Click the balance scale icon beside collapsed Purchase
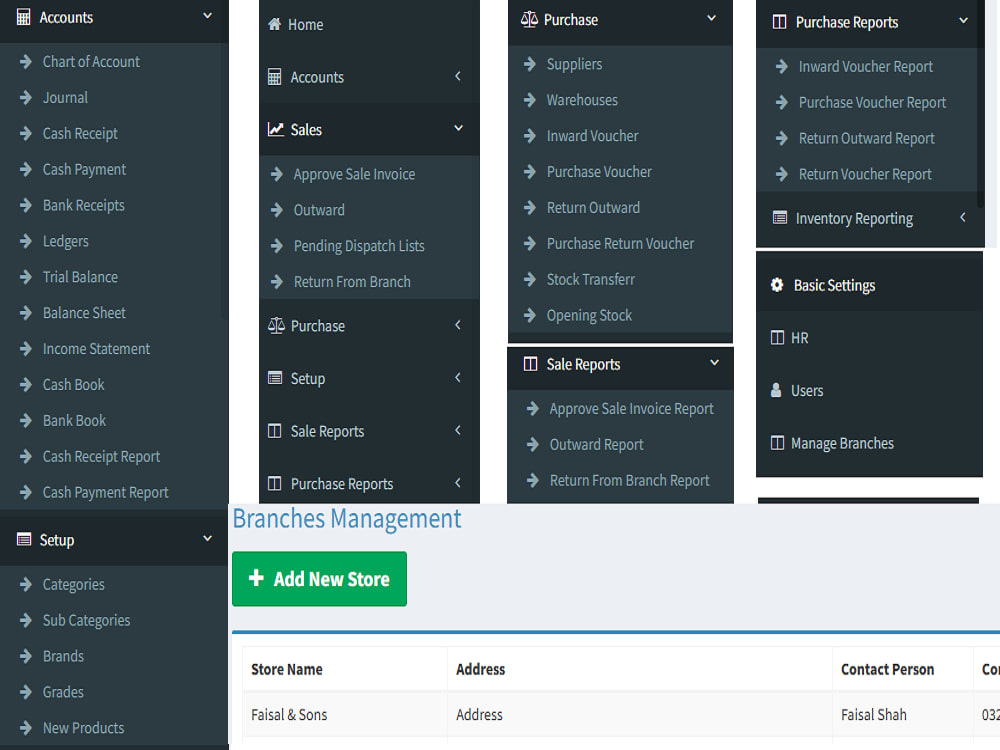The width and height of the screenshot is (1000, 750). click(276, 326)
